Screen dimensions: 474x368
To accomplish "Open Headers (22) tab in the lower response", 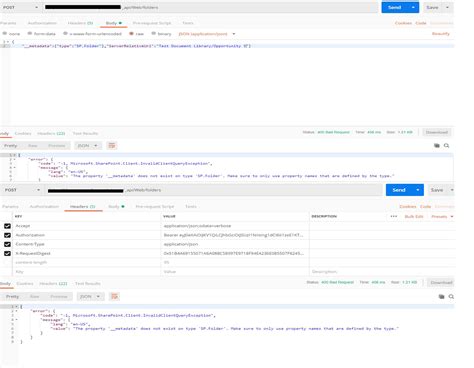I will (53, 284).
